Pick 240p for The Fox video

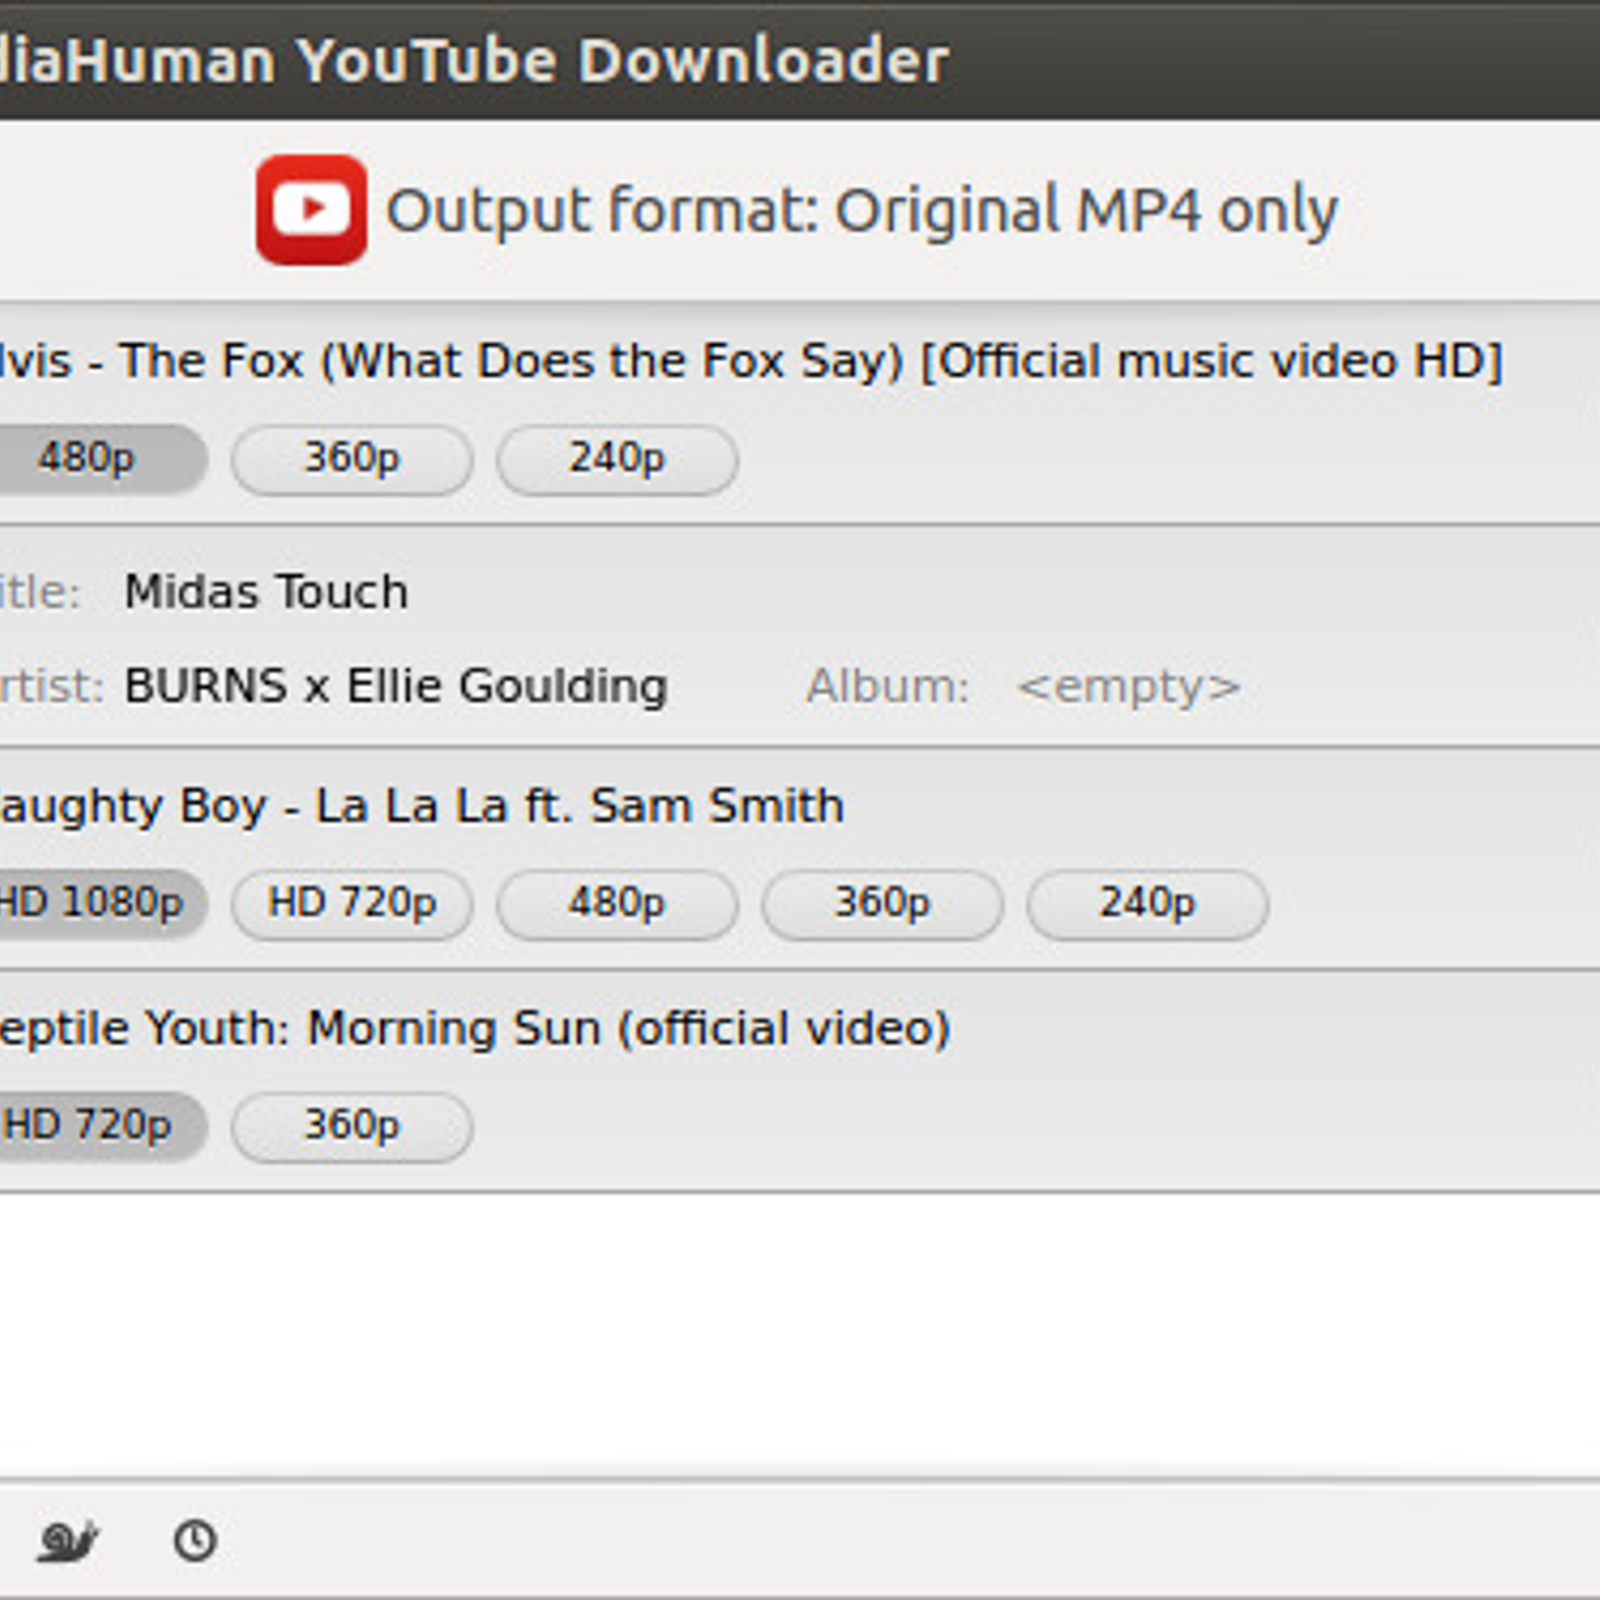(617, 459)
